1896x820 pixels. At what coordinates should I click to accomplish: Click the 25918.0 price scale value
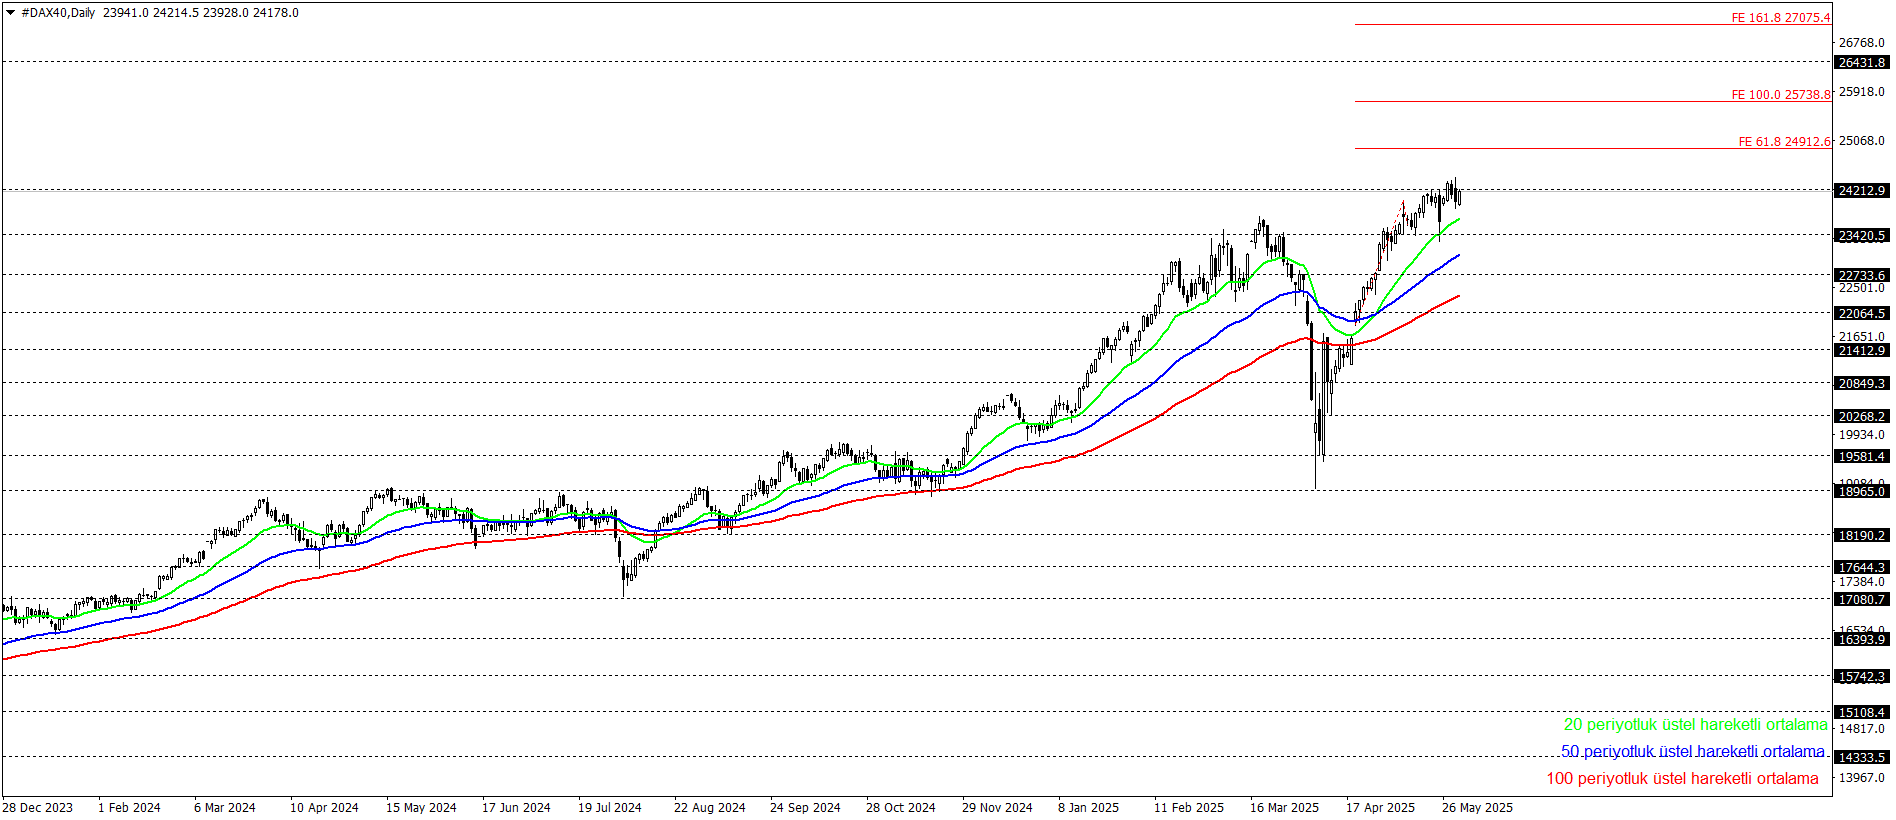tap(1862, 91)
